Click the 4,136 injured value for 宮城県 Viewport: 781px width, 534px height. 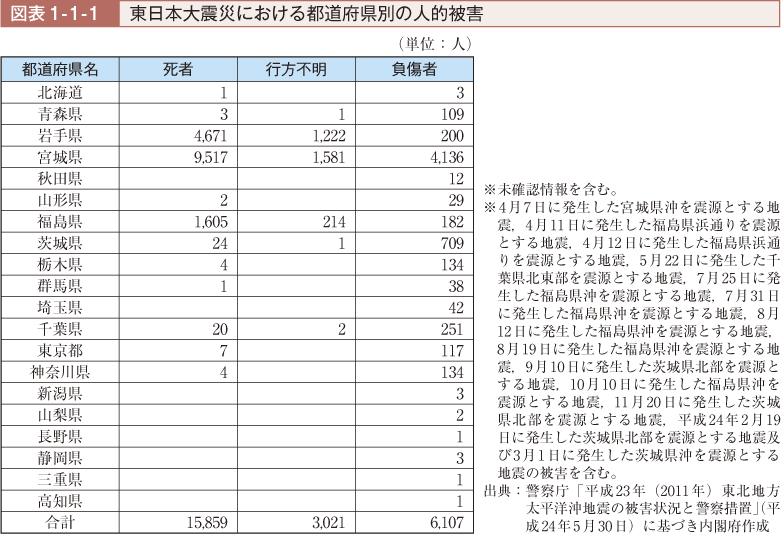click(x=447, y=157)
